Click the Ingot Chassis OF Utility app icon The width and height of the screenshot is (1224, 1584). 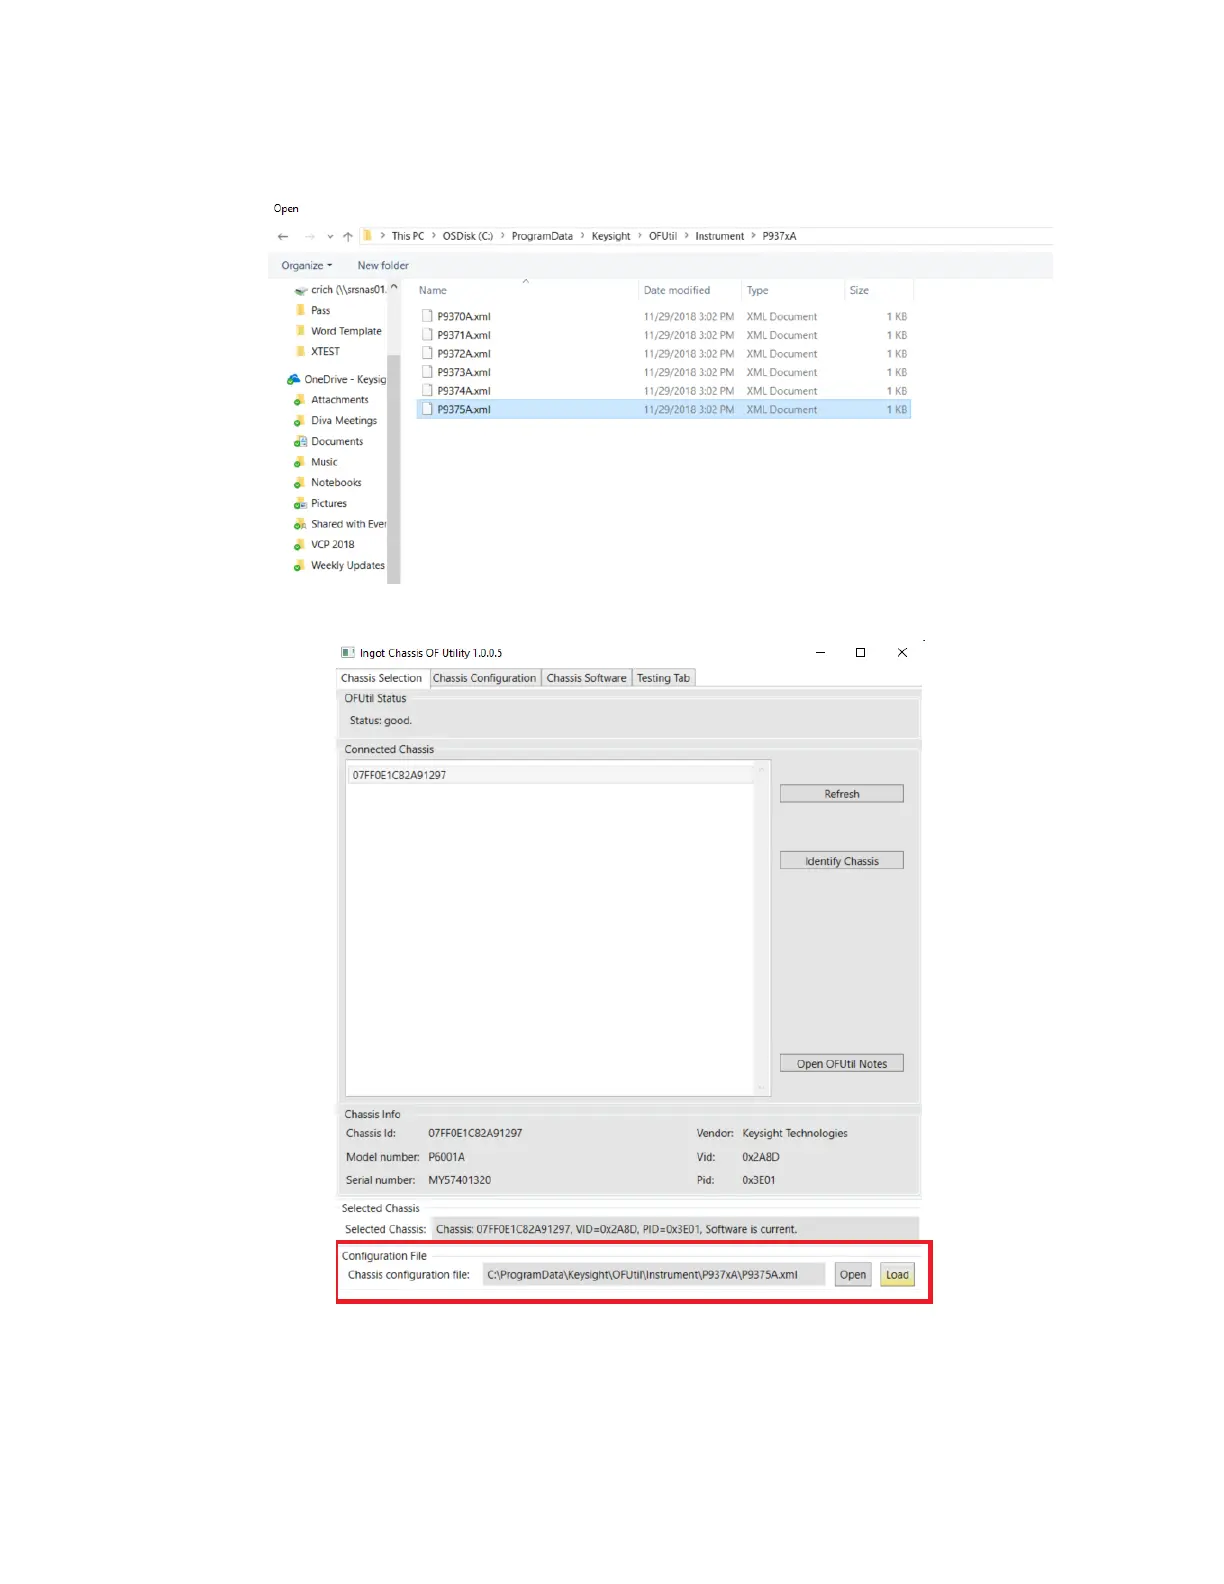coord(347,653)
